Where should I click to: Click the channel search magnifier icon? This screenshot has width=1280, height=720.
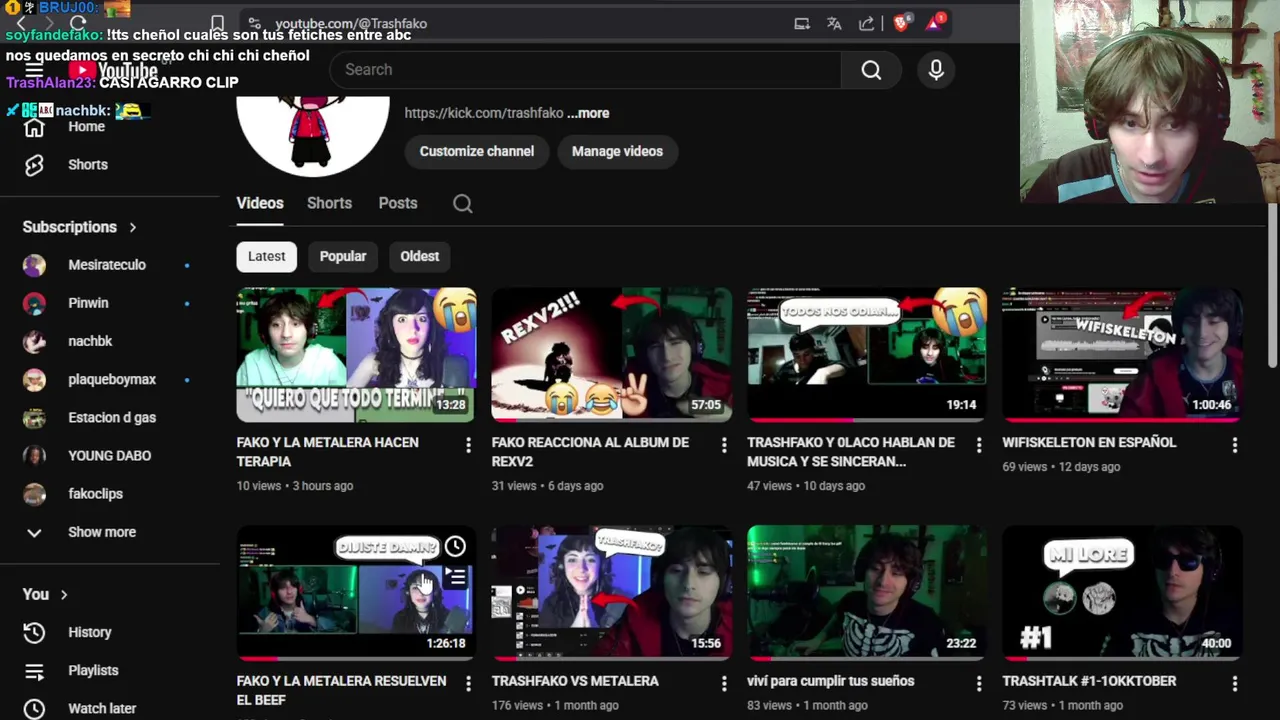pos(462,203)
